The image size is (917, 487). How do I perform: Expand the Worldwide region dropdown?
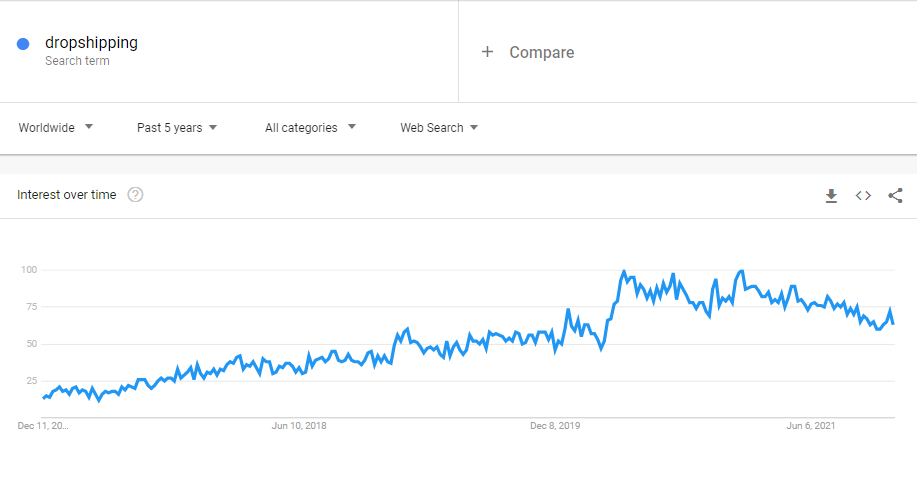coord(56,128)
